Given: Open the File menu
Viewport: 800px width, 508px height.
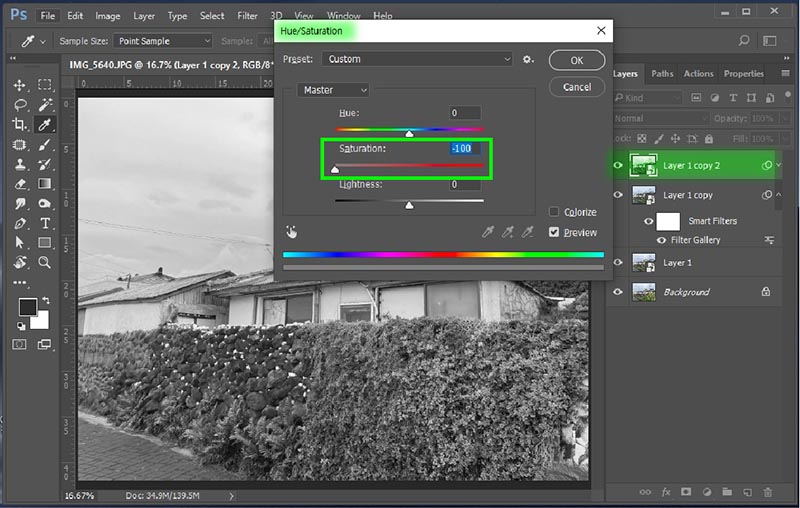Looking at the screenshot, I should tap(47, 16).
